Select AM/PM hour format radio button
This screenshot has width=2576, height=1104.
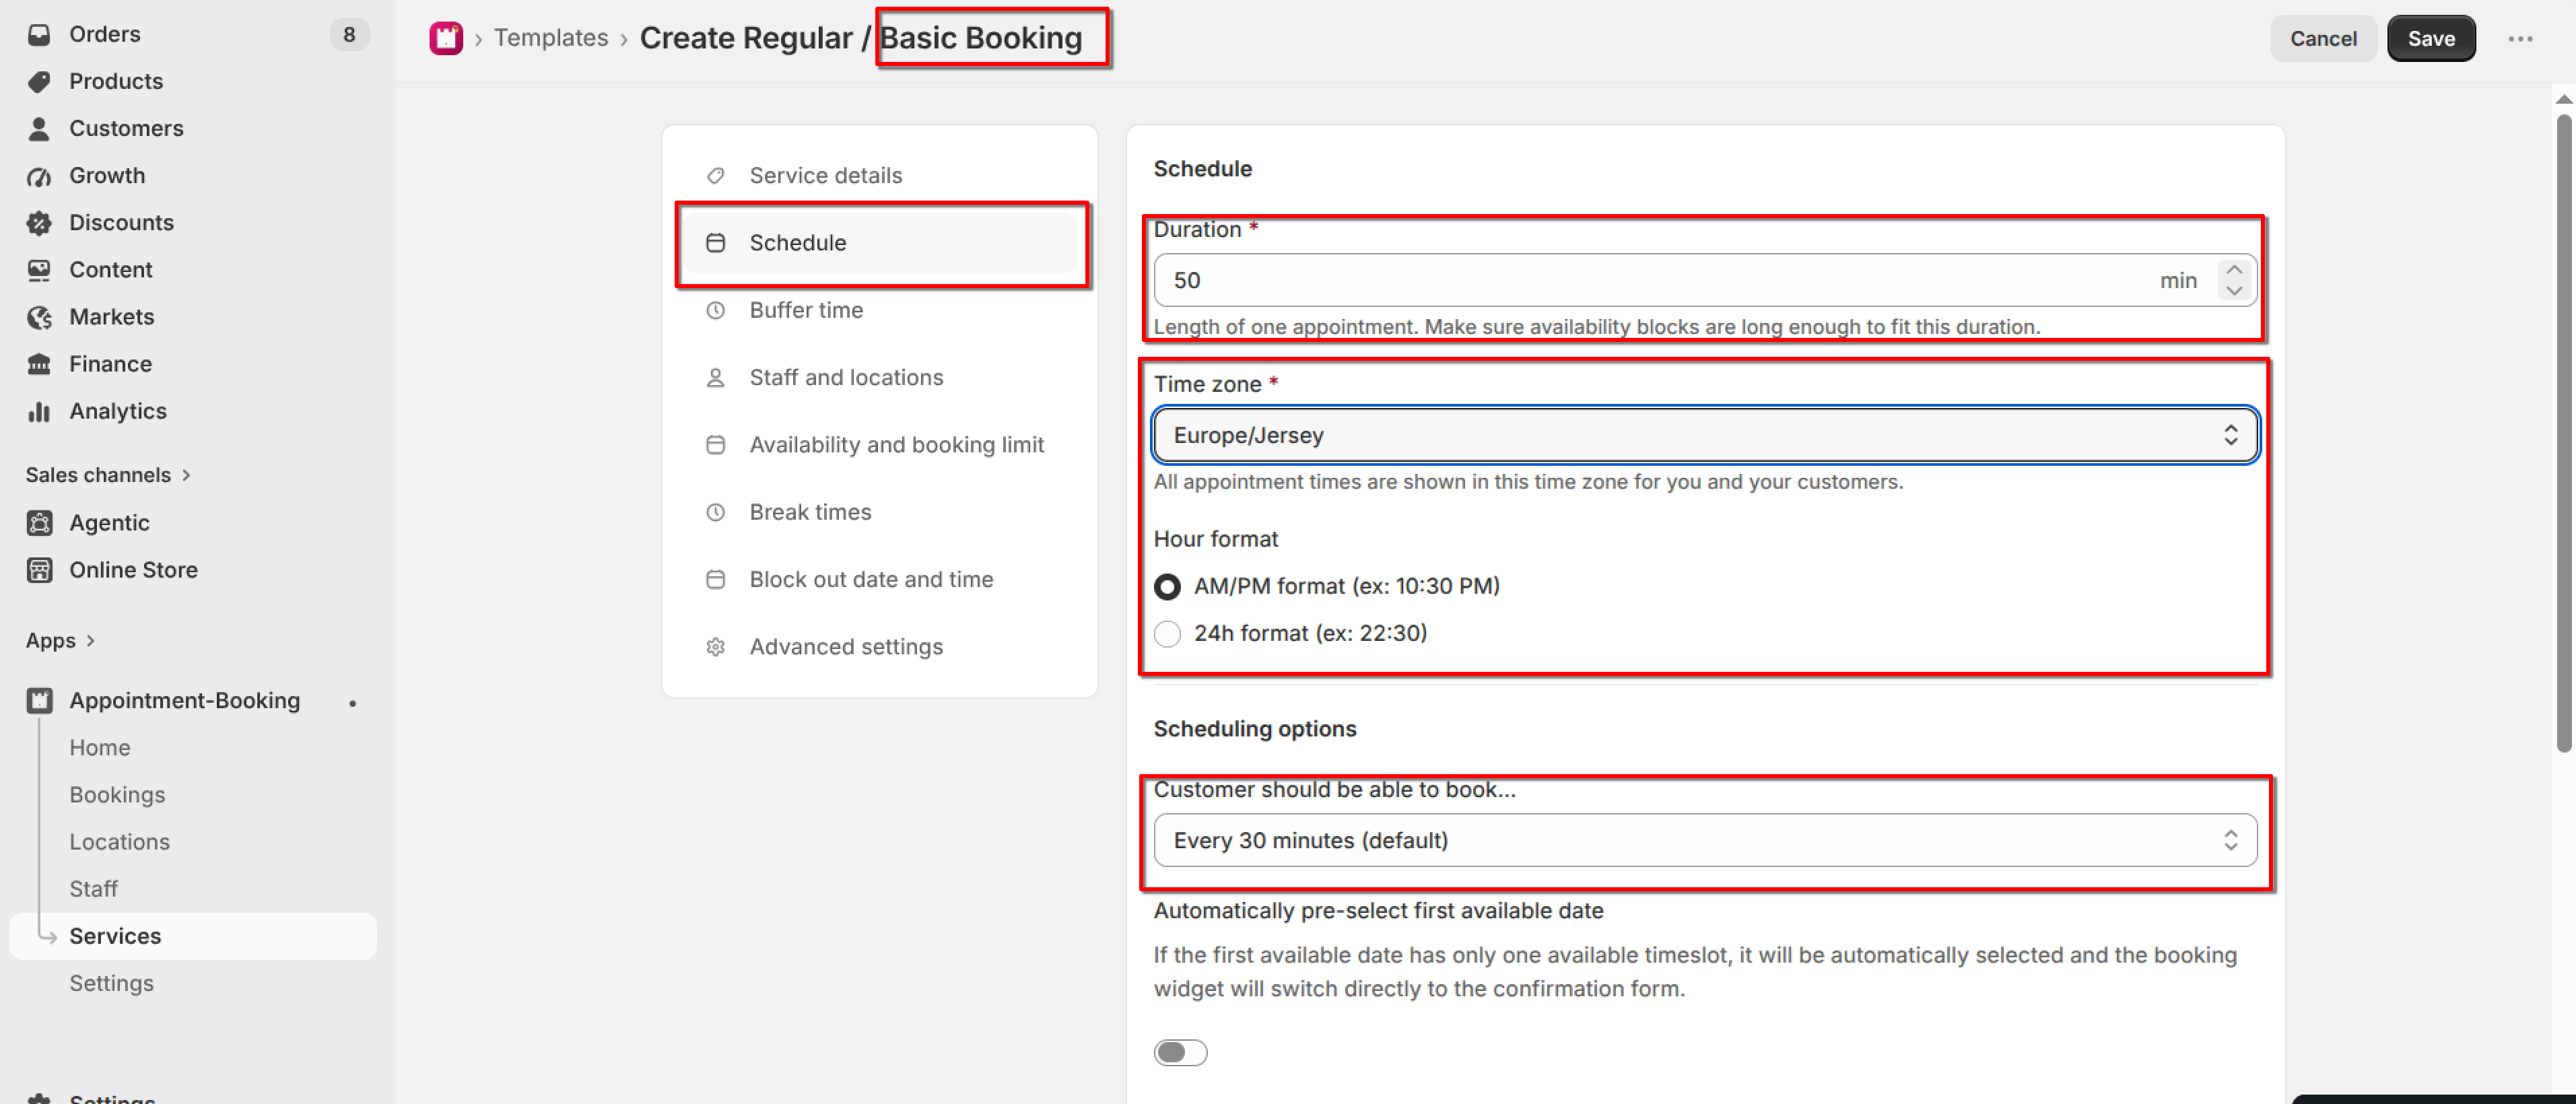coord(1167,586)
